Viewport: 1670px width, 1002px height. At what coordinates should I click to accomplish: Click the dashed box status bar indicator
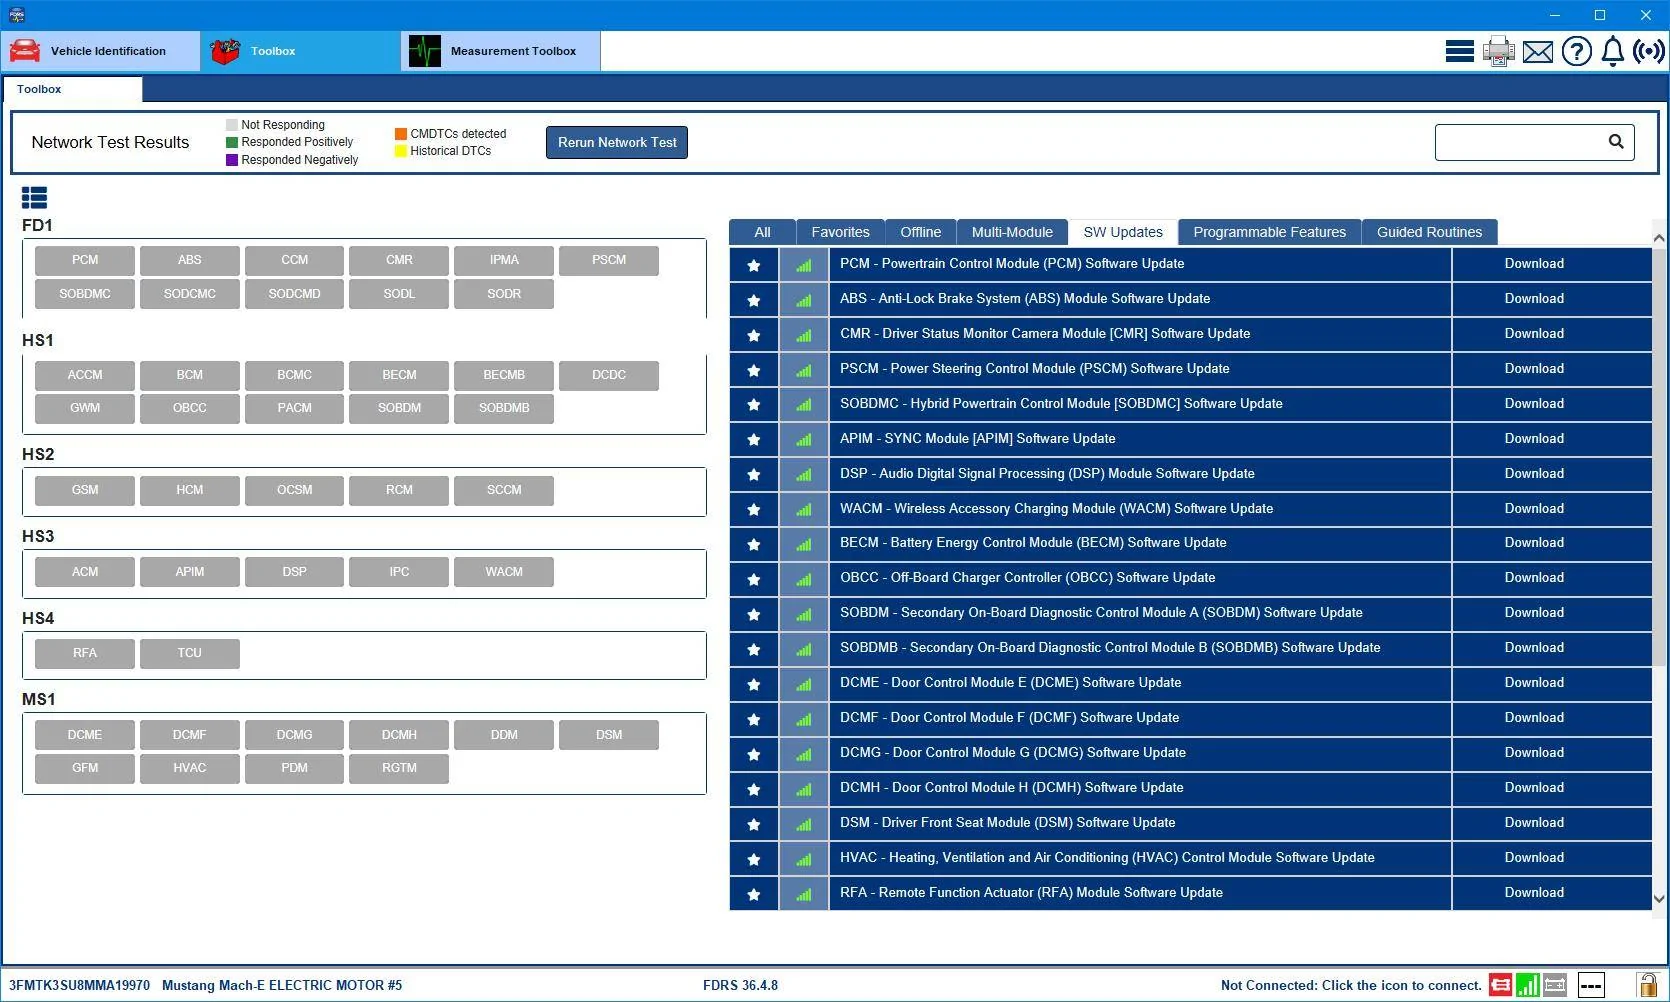click(1592, 985)
